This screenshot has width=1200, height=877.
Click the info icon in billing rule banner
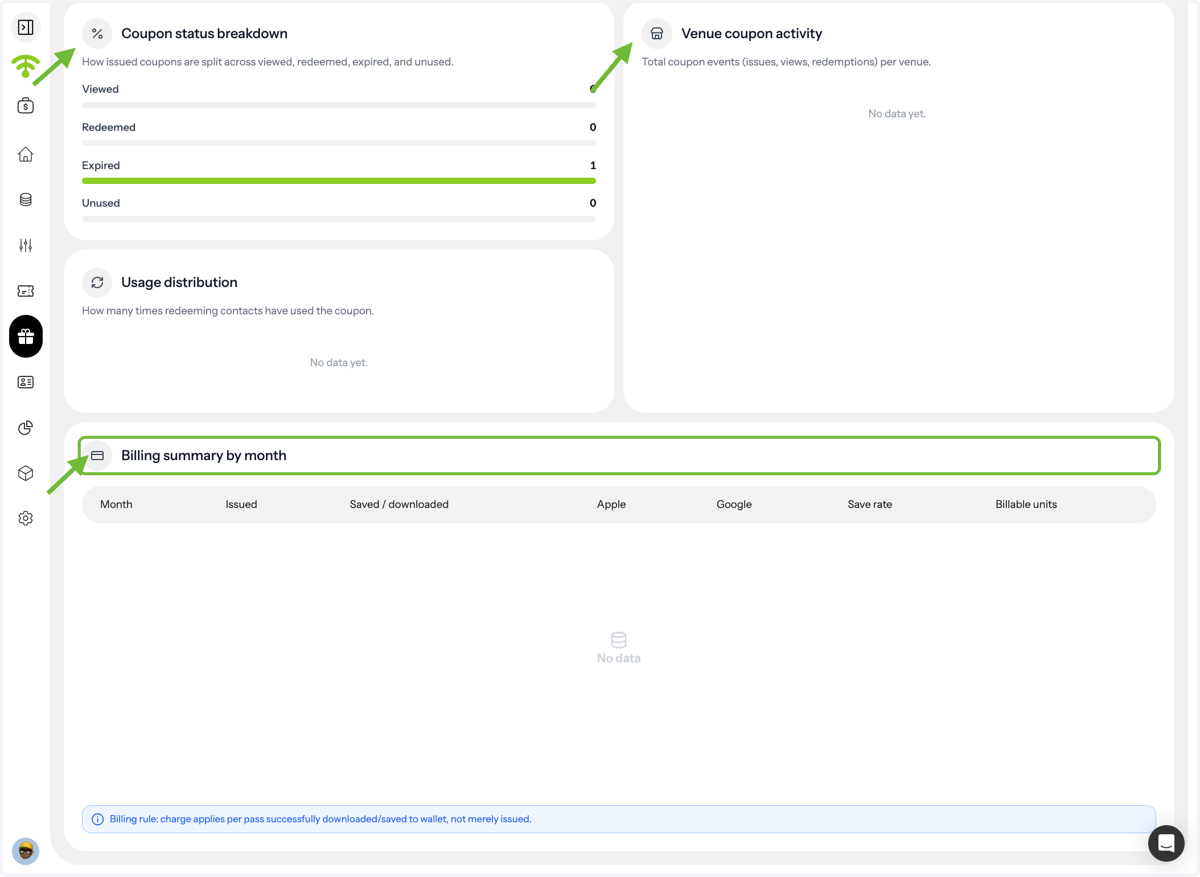(x=98, y=819)
